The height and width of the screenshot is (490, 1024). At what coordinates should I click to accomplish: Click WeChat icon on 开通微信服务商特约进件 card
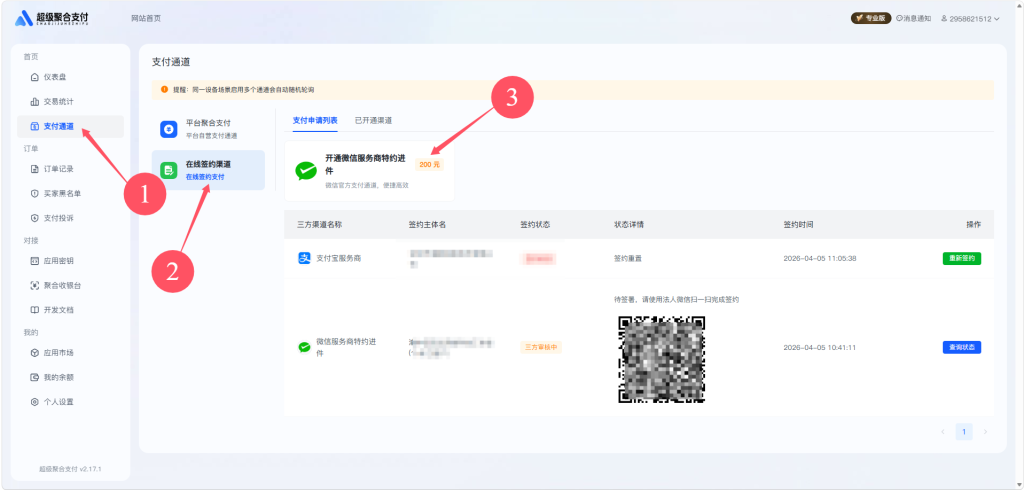coord(306,171)
